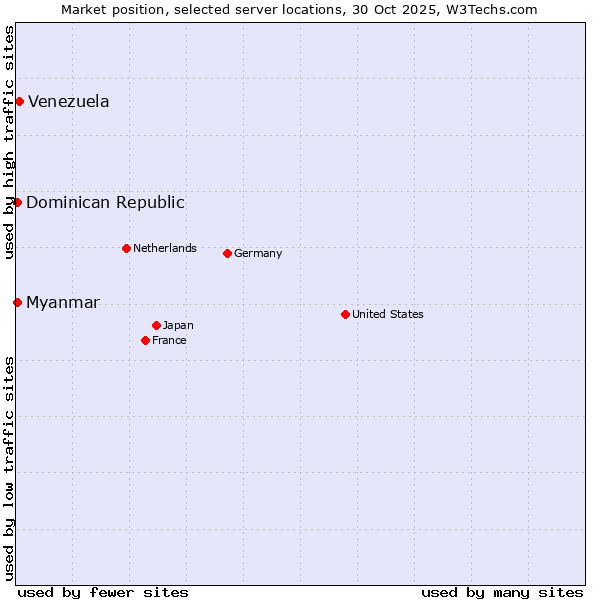Click the 'used by many sites' axis label

502,592
